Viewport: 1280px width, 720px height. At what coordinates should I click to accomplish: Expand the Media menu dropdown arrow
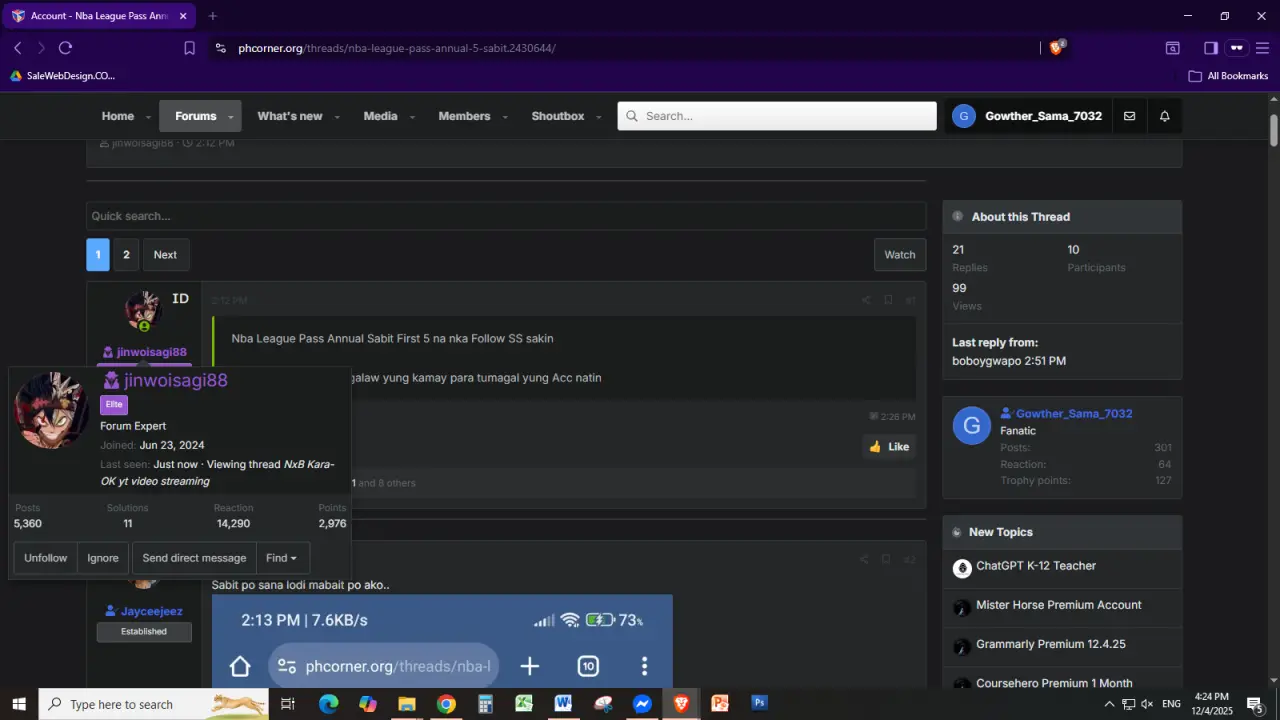click(412, 117)
